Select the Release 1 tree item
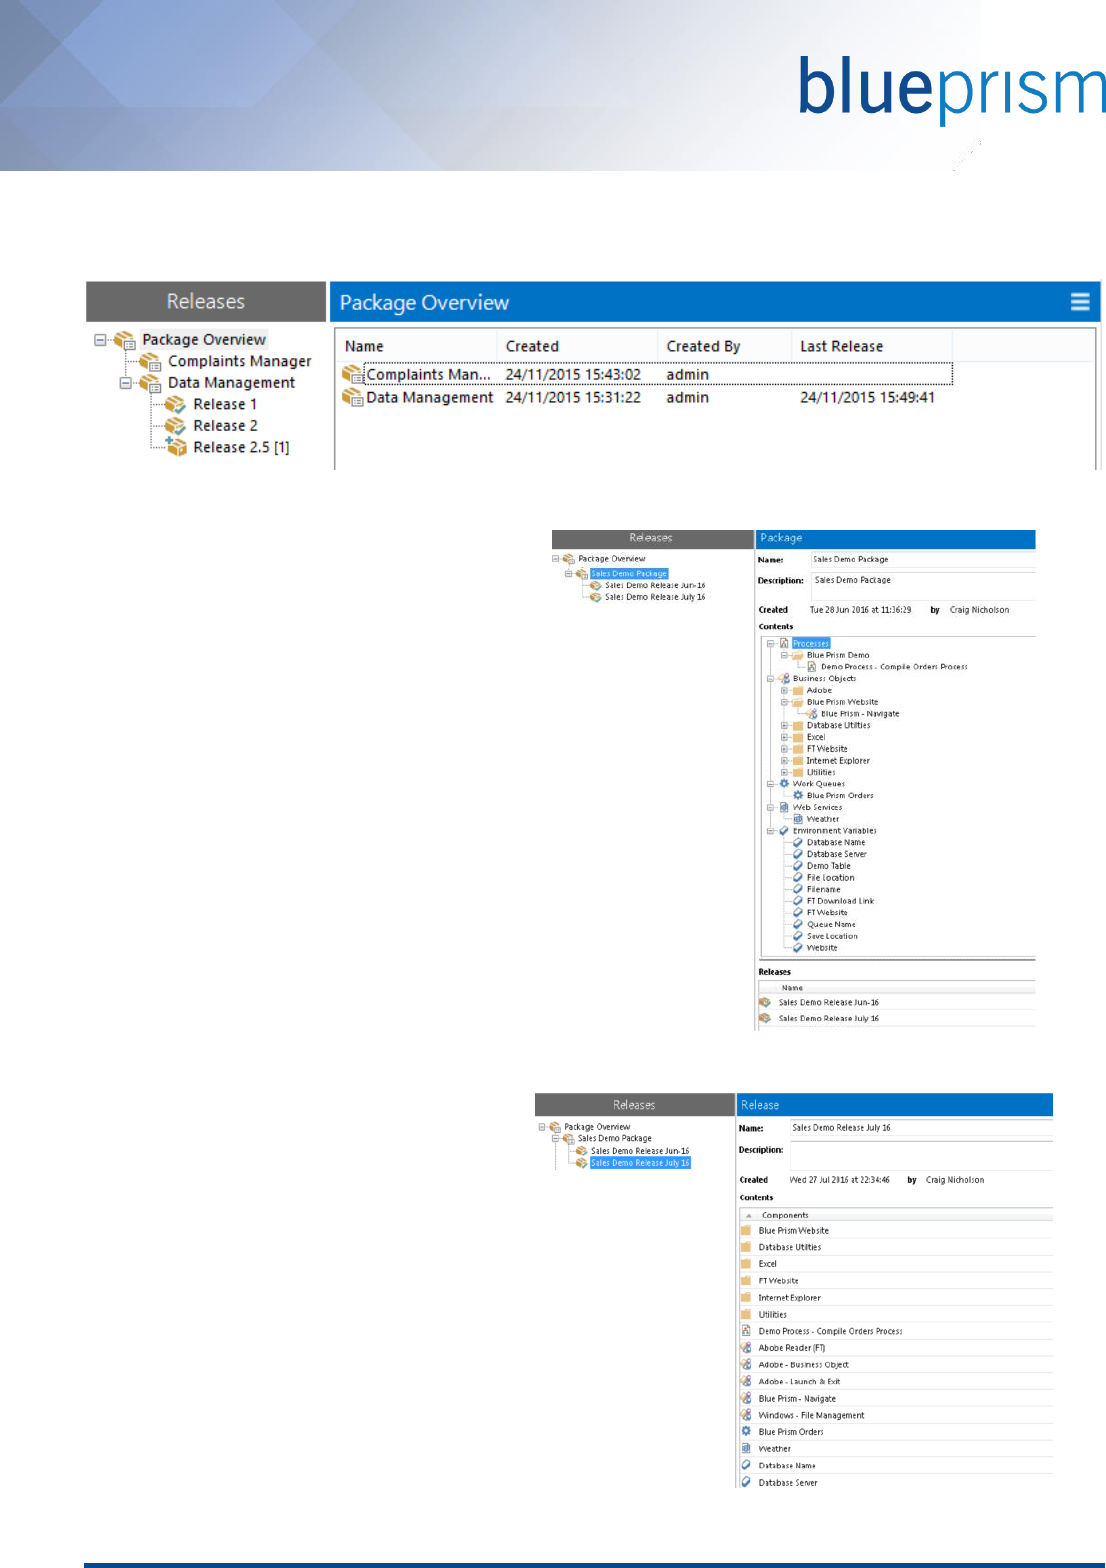Viewport: 1106px width, 1568px height. click(225, 404)
